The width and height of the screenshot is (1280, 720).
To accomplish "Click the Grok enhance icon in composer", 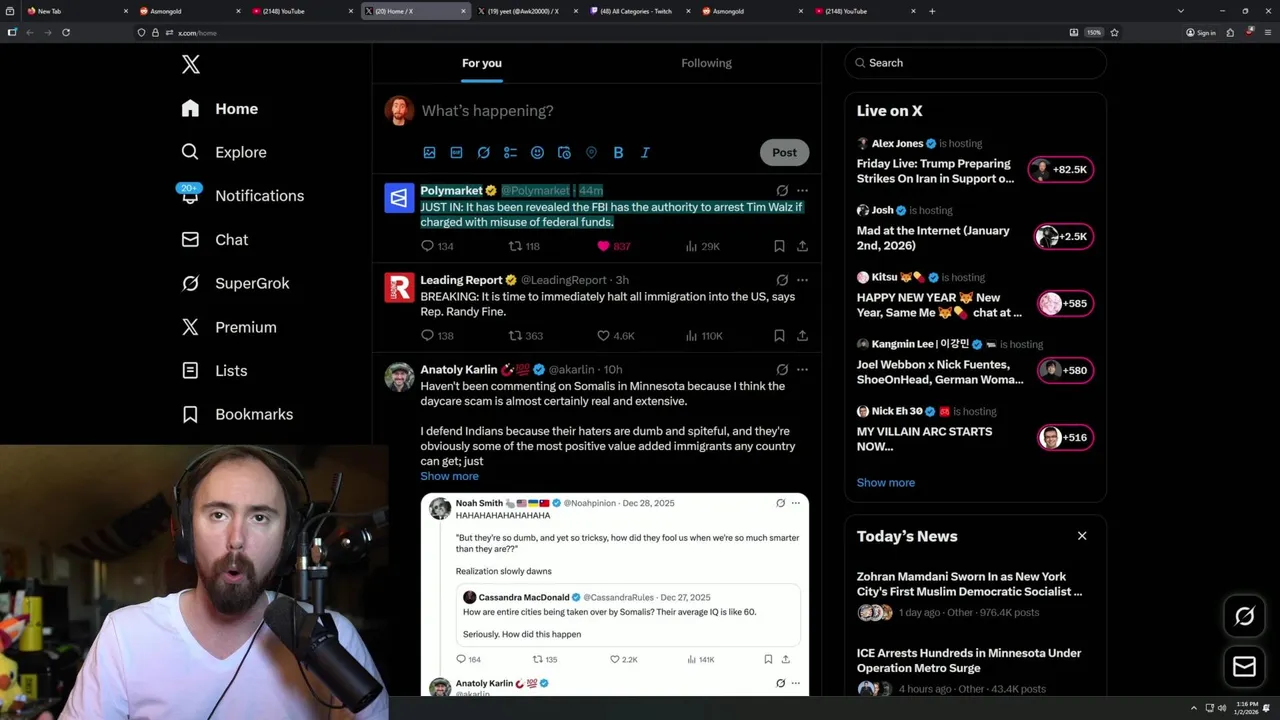I will [x=483, y=153].
